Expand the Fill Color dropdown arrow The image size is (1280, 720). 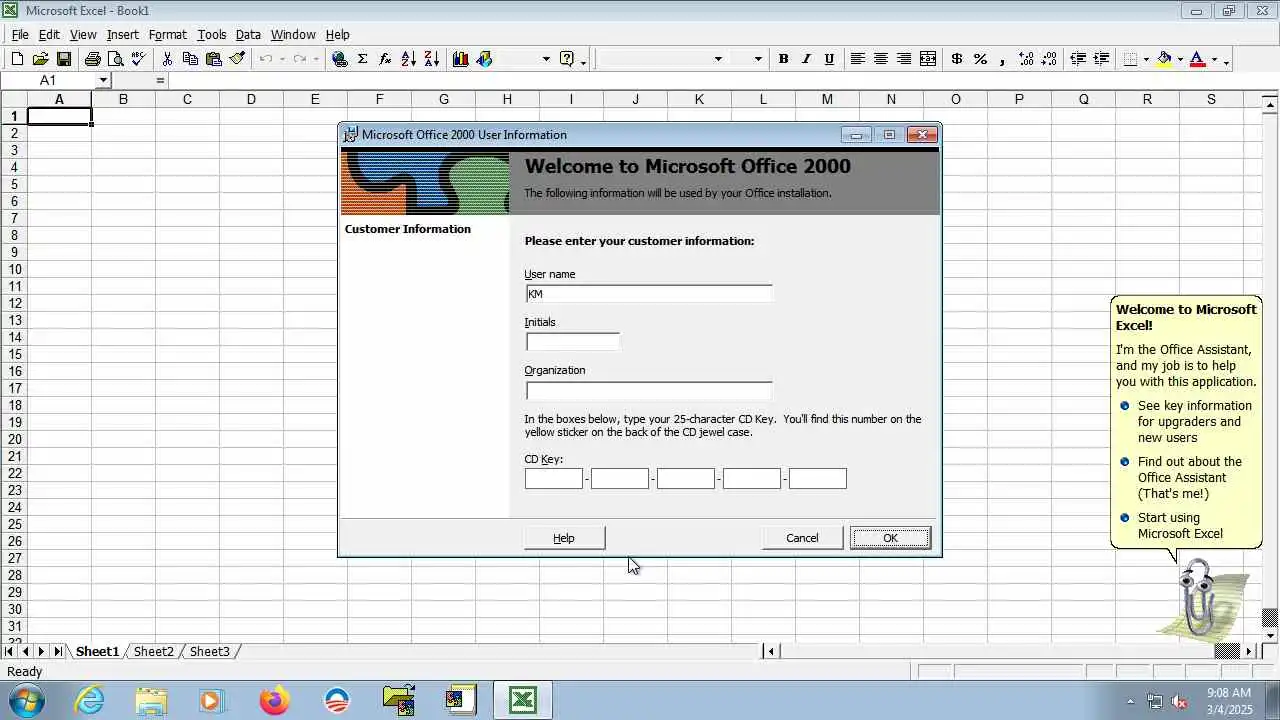click(1180, 59)
